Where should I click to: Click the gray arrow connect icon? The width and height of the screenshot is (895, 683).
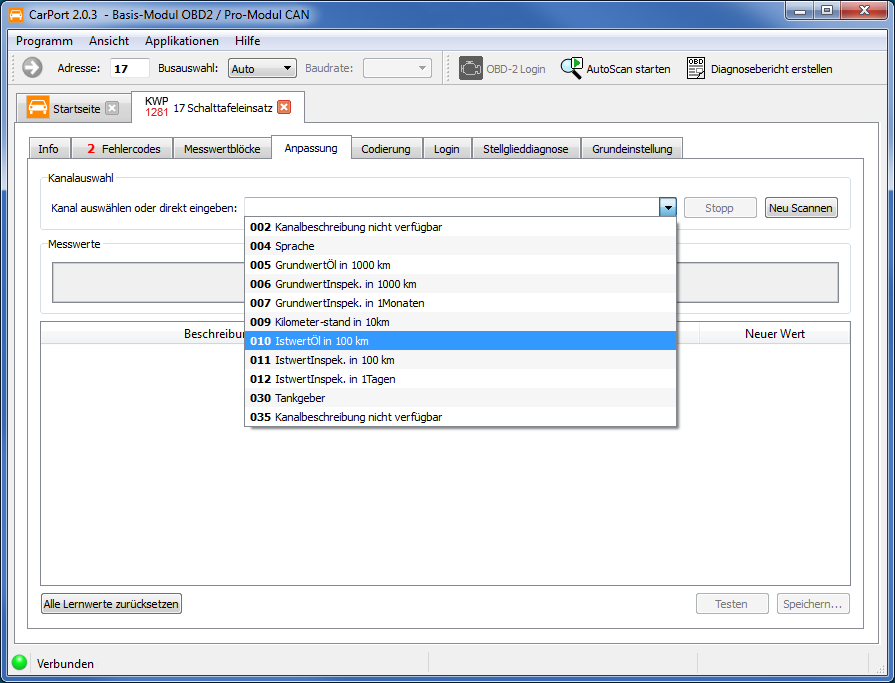[x=32, y=68]
